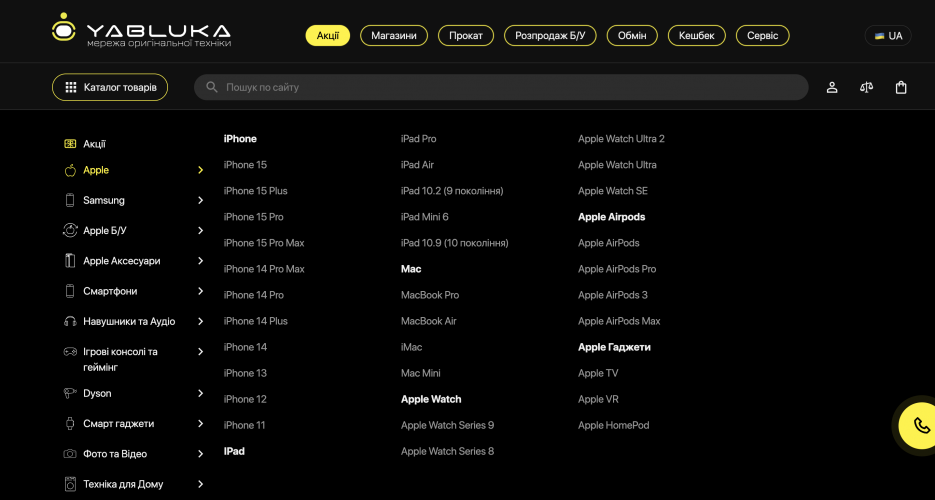Open the Розпродаж Б/У navigation item
Screen dimensions: 935x500
[550, 36]
